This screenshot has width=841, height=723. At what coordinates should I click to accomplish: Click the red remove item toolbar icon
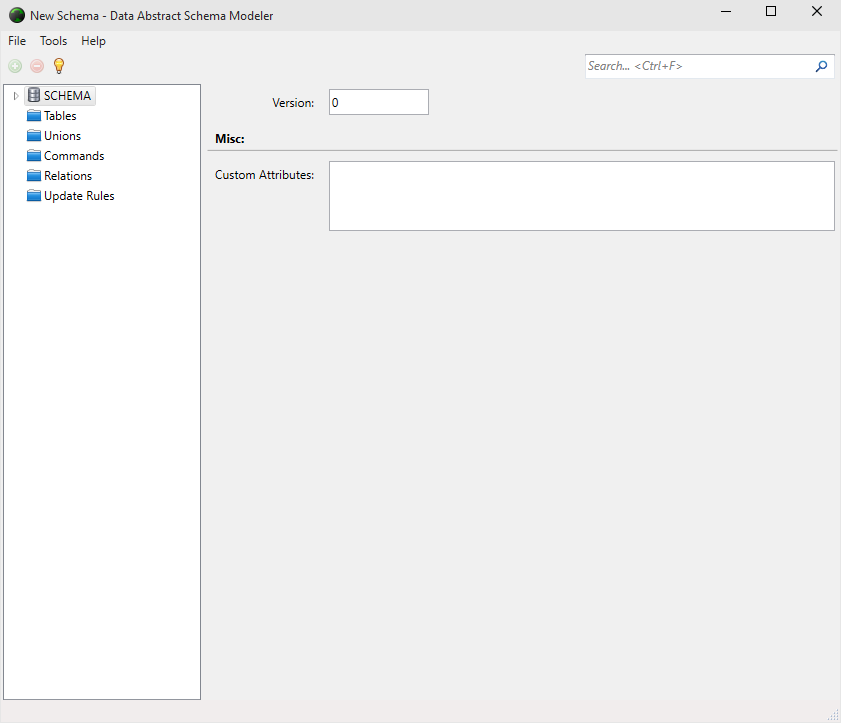coord(37,66)
